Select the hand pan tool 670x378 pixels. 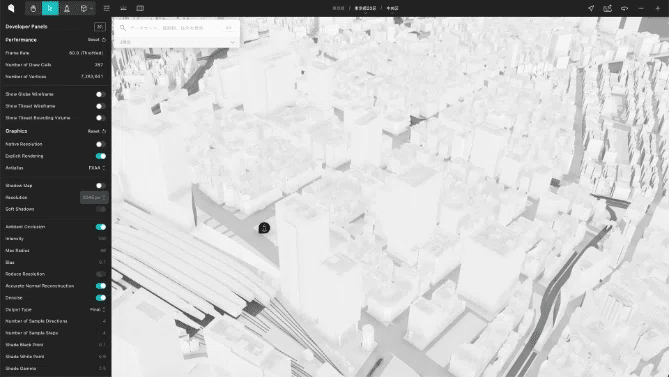click(33, 8)
